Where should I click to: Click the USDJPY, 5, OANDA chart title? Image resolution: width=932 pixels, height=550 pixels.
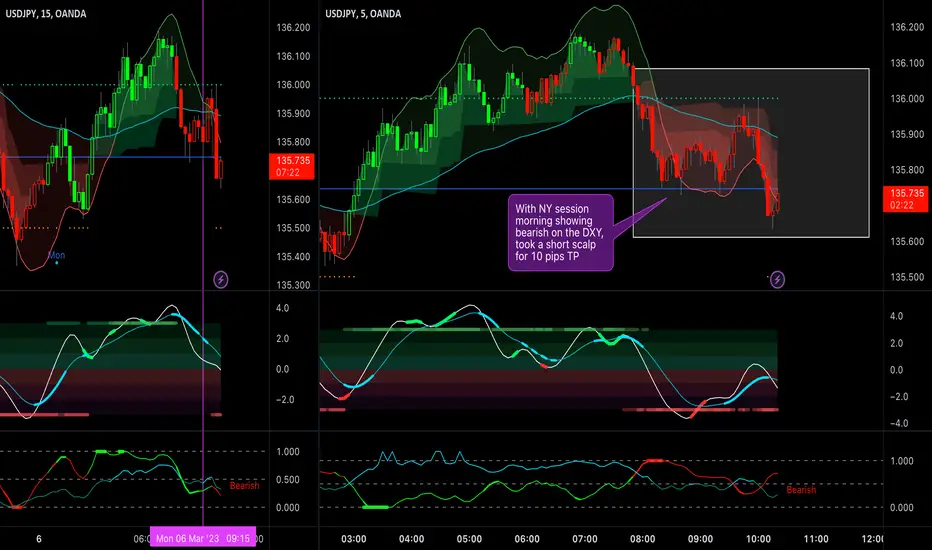tap(363, 14)
